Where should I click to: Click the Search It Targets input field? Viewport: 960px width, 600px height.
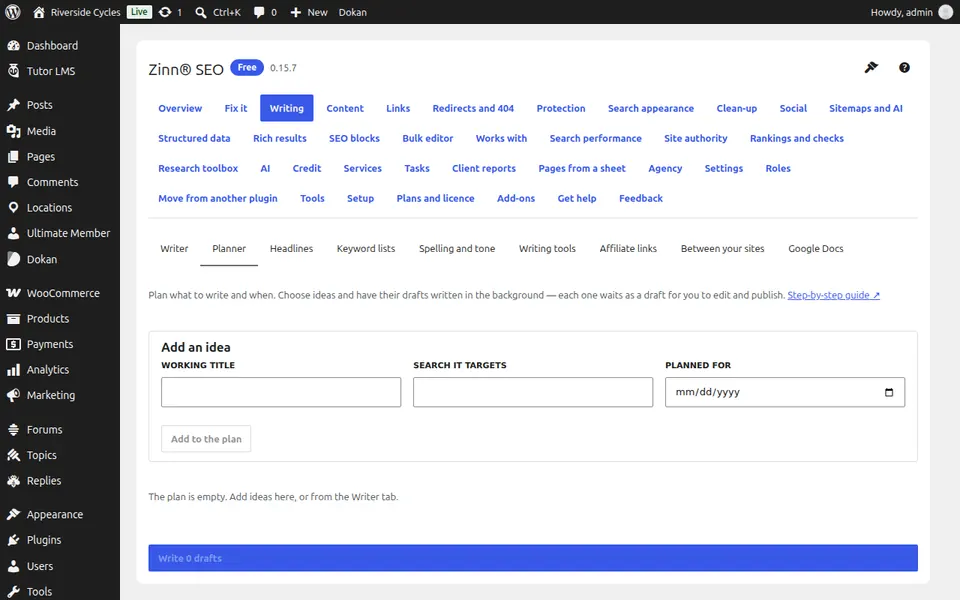[533, 392]
